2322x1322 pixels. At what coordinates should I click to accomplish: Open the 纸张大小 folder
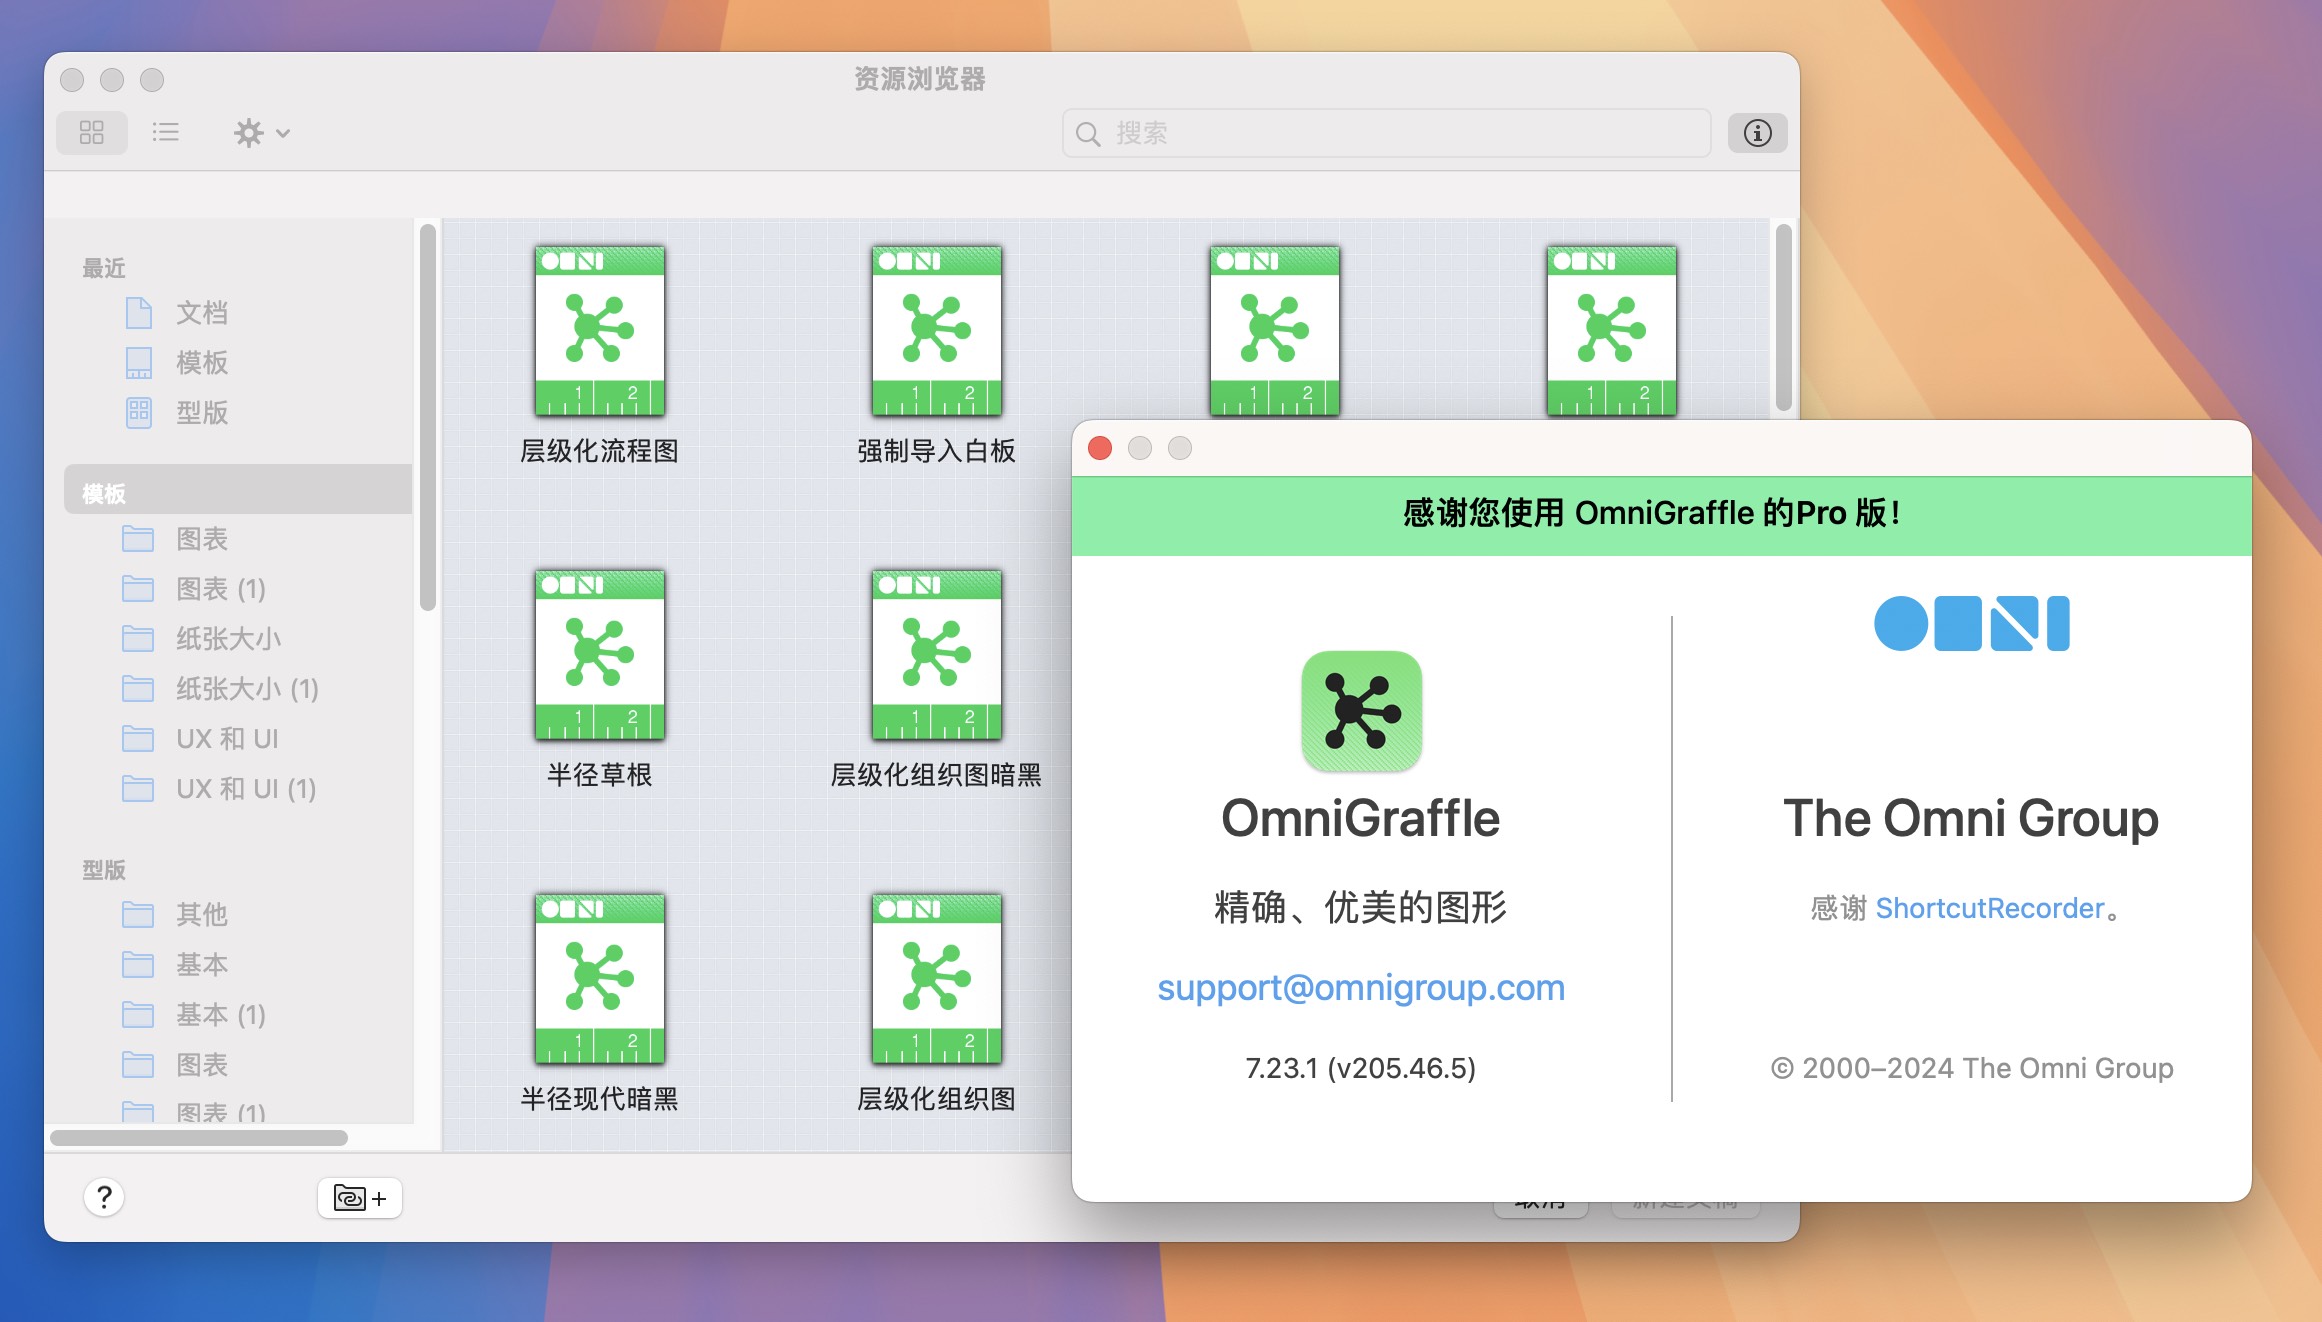[x=201, y=639]
